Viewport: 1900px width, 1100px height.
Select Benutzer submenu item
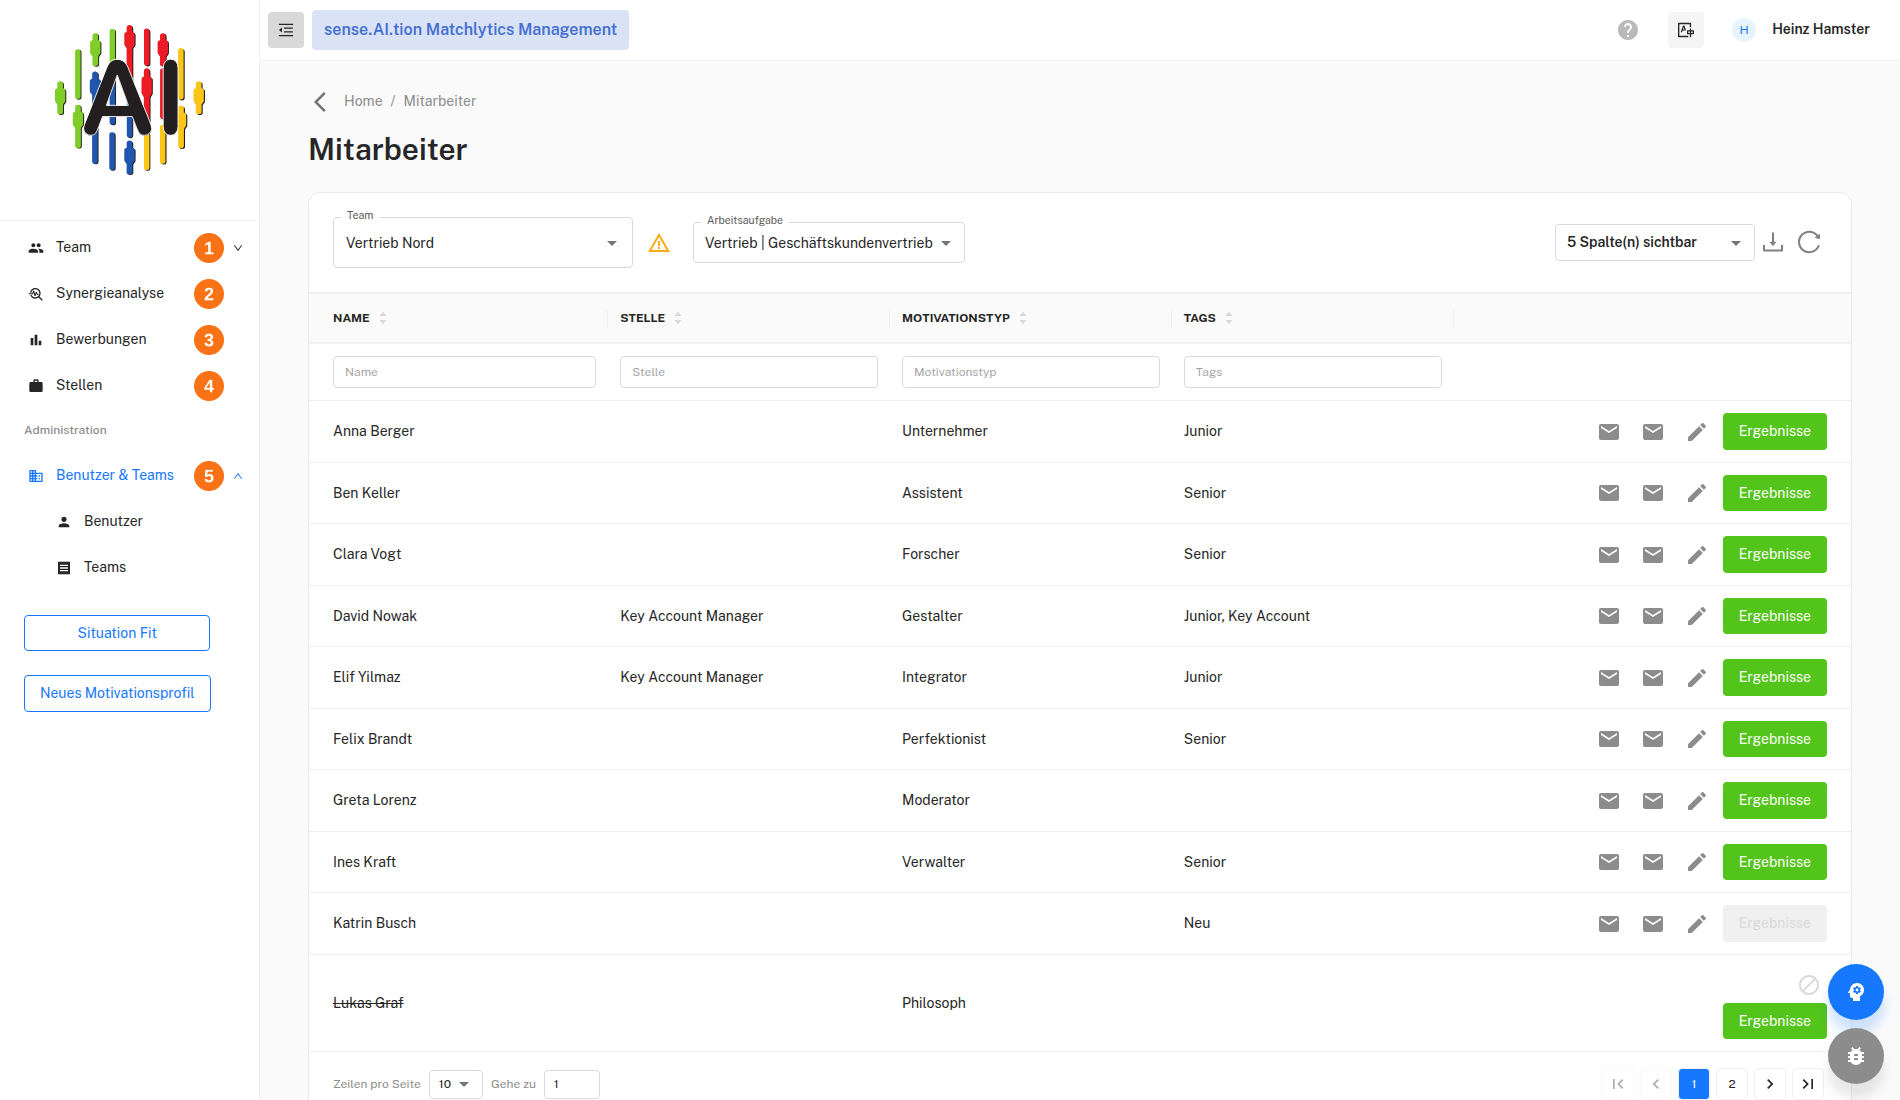pyautogui.click(x=113, y=521)
